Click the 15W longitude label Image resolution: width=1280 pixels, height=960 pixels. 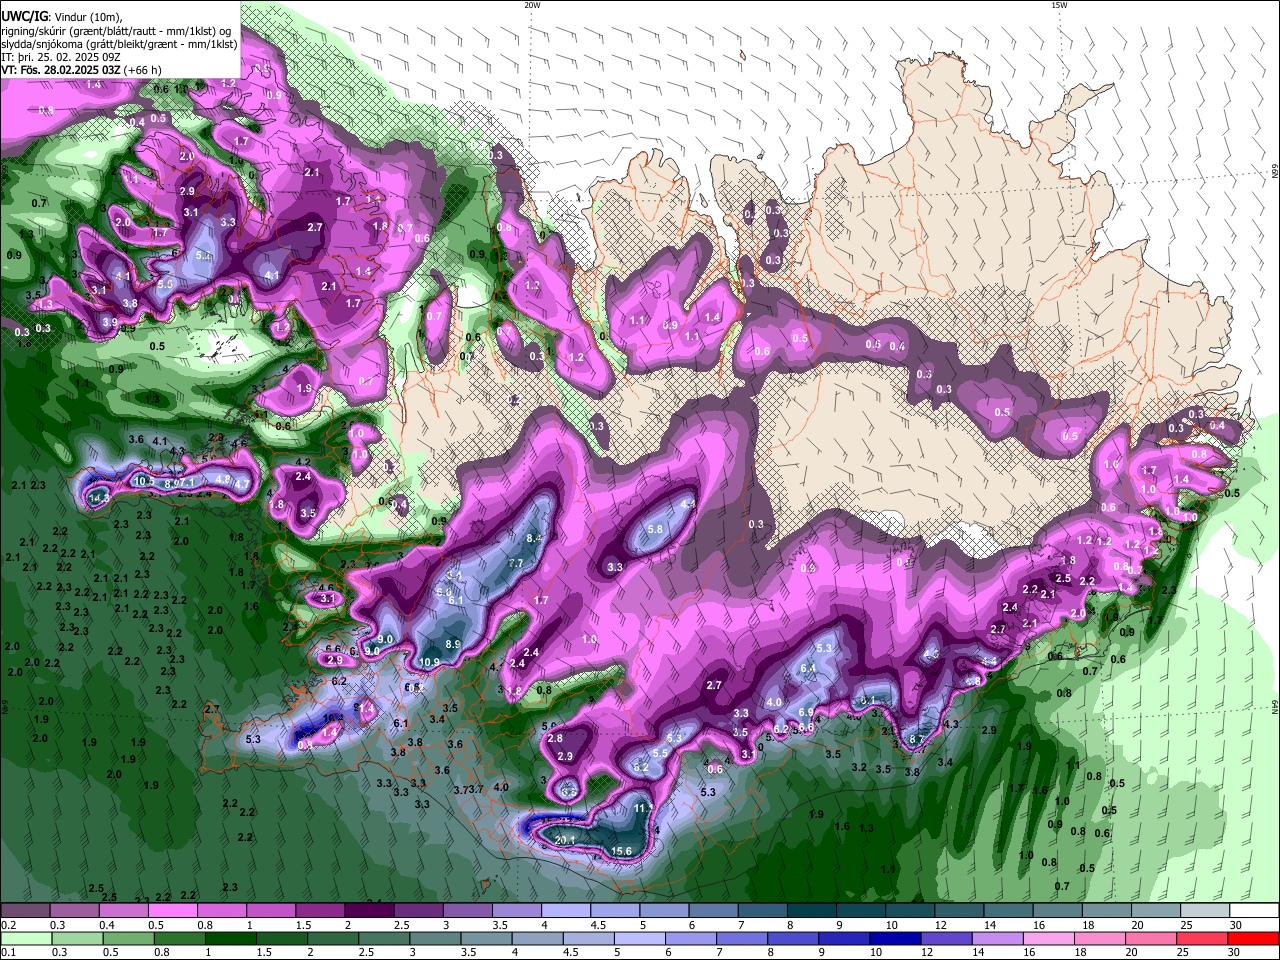[1059, 5]
